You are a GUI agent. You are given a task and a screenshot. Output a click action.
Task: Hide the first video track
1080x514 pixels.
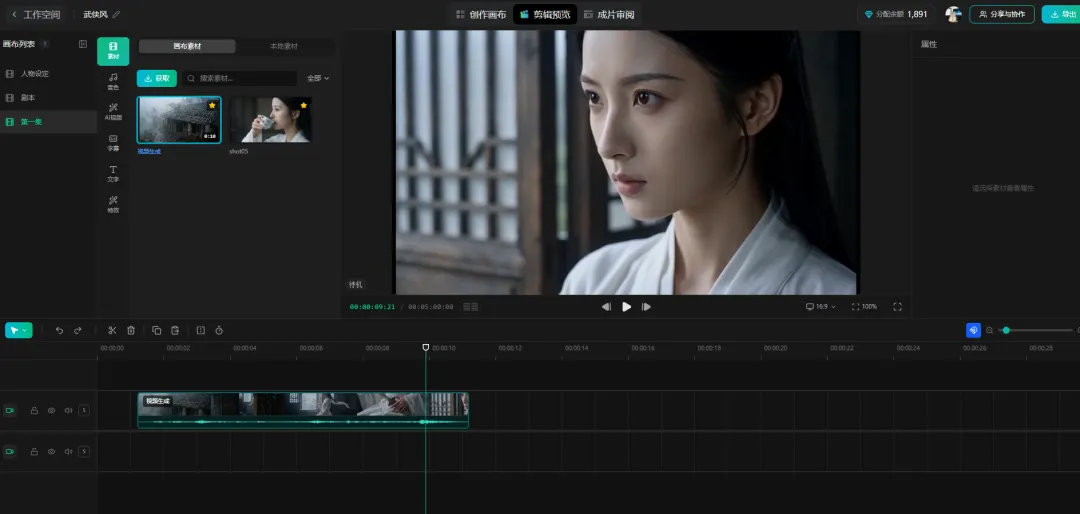click(x=52, y=411)
